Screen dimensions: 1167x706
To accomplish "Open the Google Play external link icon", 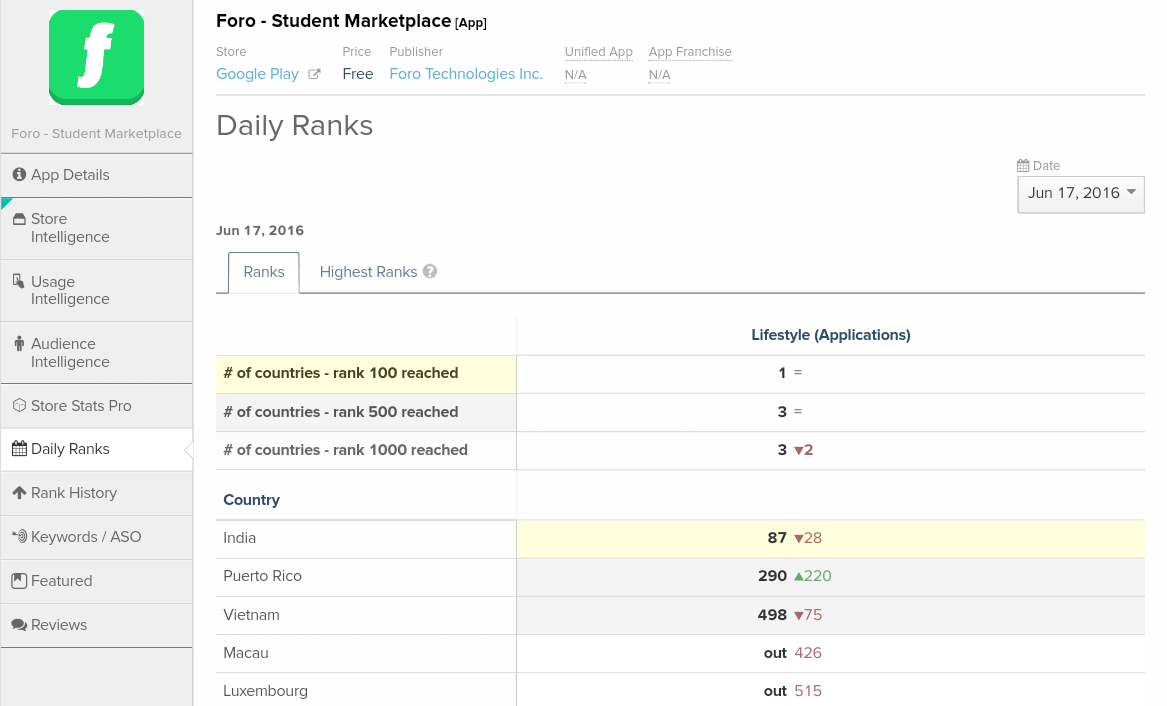I will tap(314, 74).
